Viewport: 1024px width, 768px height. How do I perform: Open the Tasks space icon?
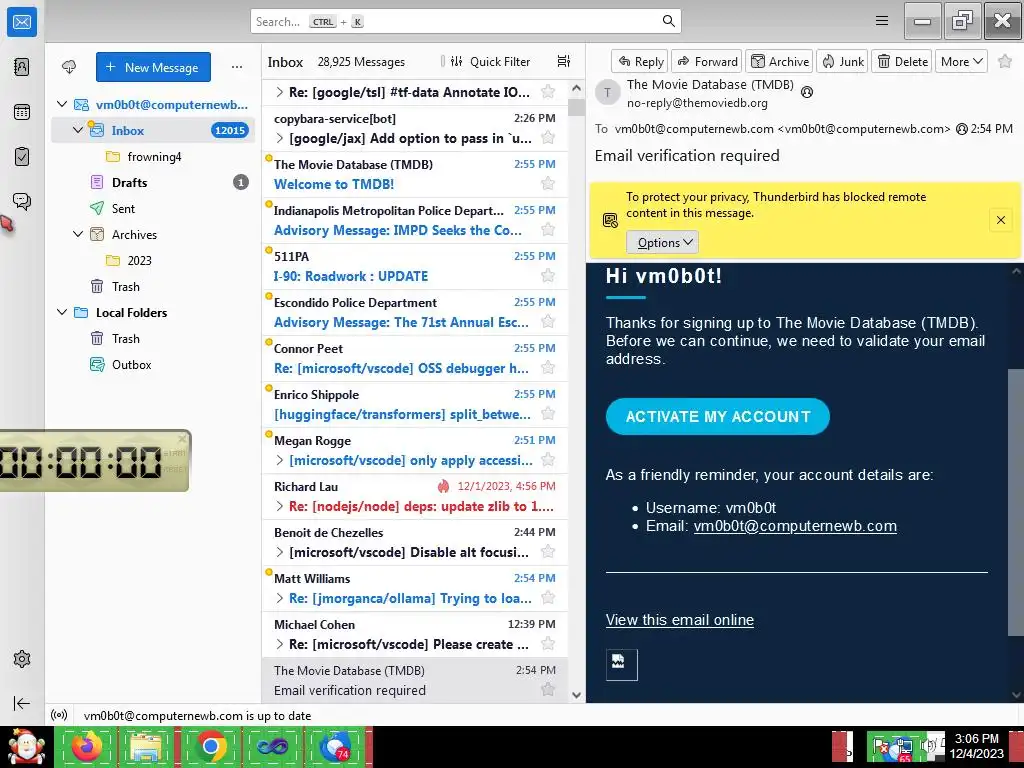22,157
